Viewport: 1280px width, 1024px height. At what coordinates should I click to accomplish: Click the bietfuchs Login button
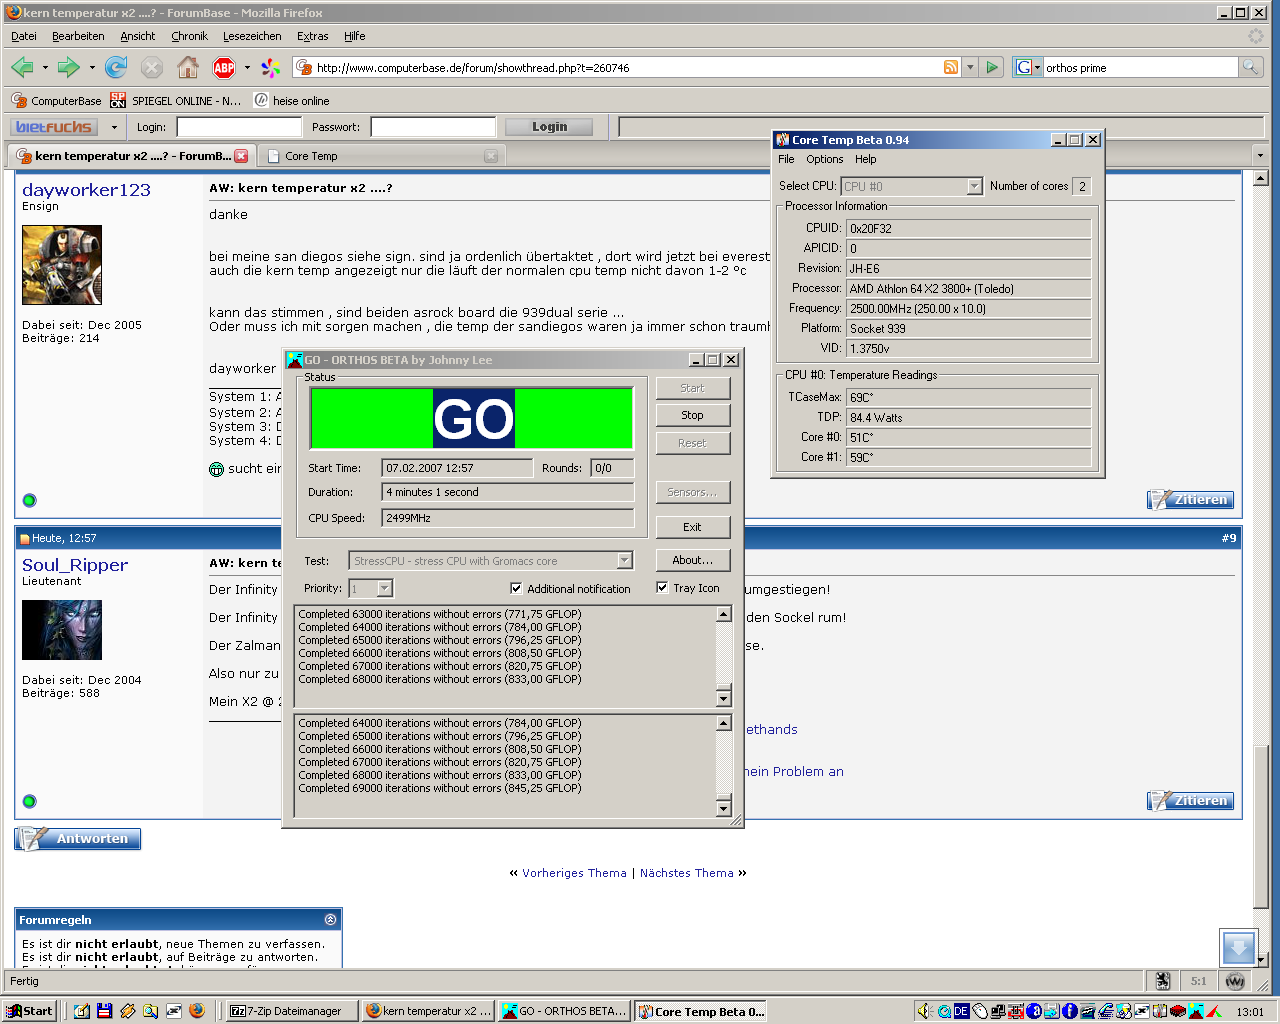click(x=549, y=127)
